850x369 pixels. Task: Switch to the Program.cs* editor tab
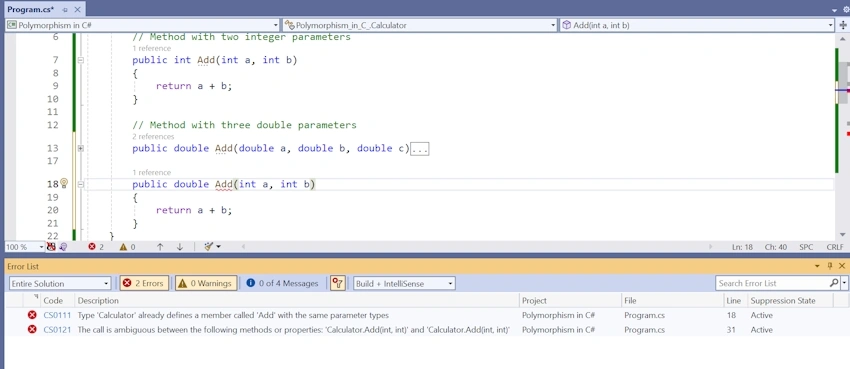[x=32, y=10]
